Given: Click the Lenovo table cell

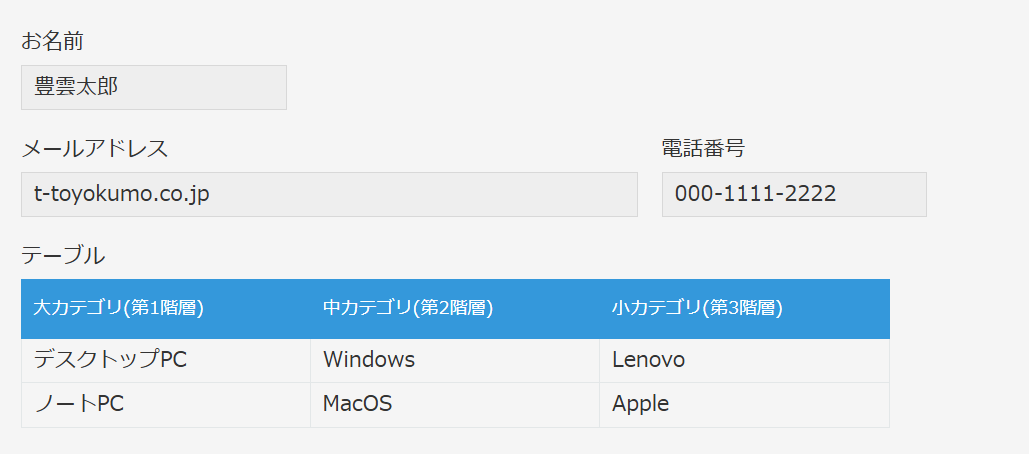Looking at the screenshot, I should pyautogui.click(x=744, y=361).
